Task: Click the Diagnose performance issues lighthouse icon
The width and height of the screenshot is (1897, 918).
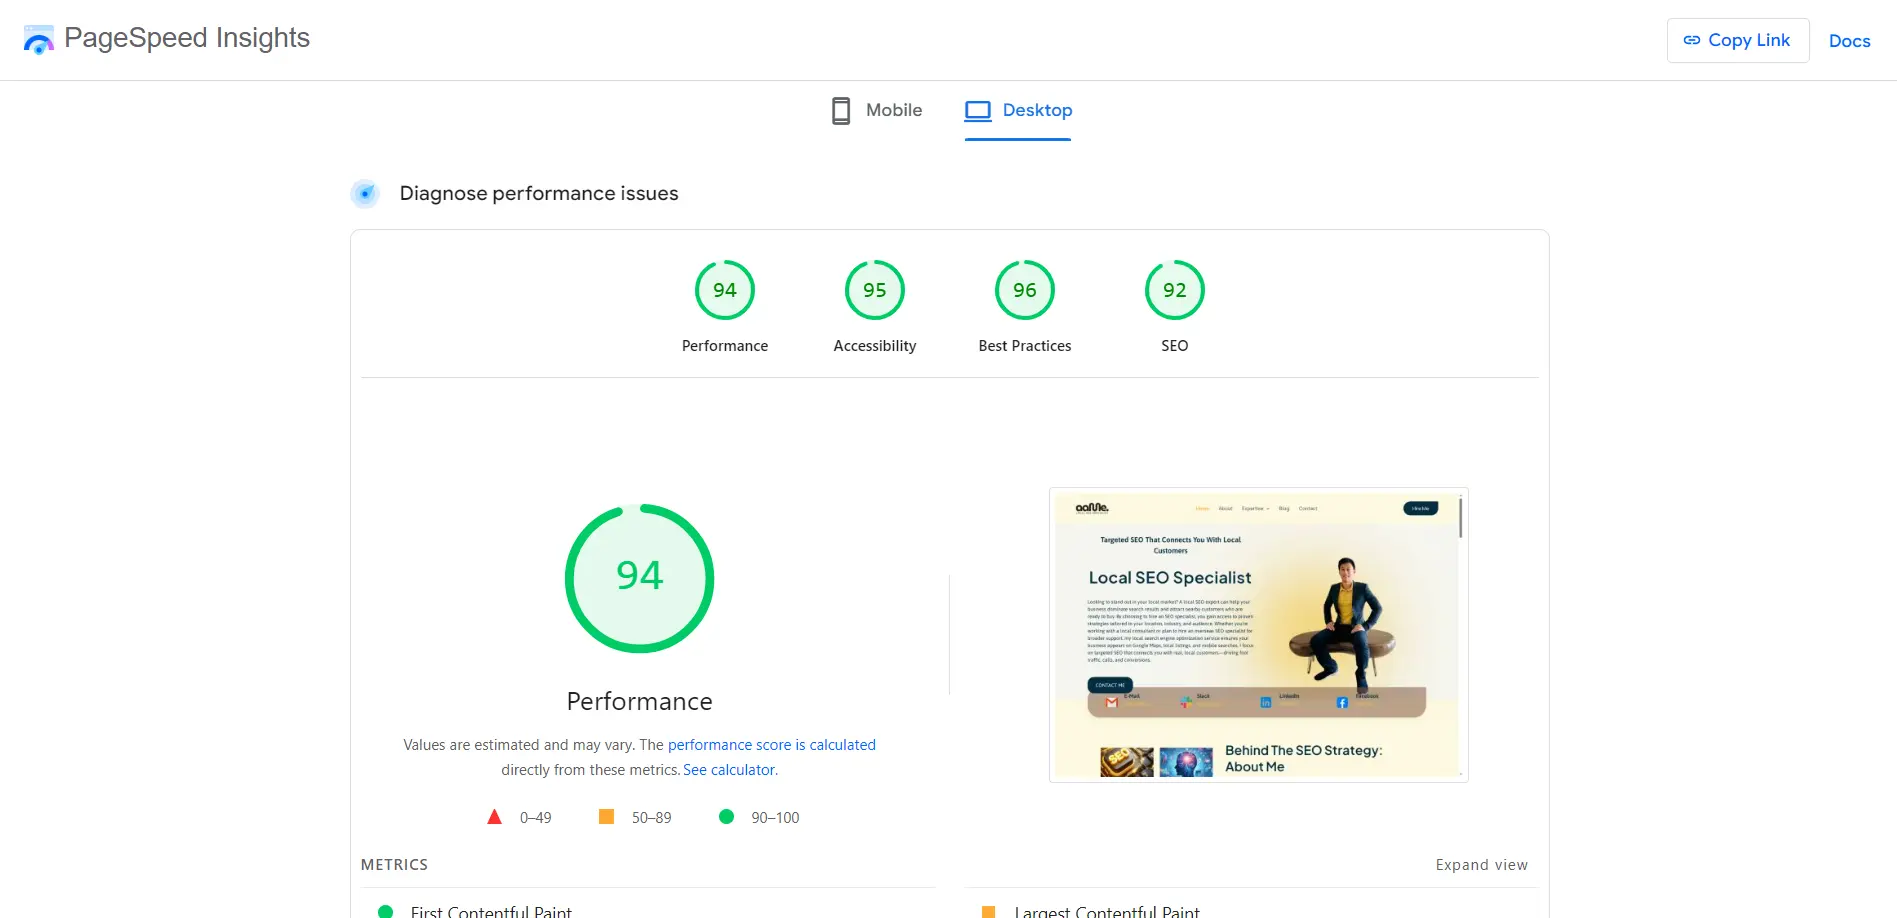Action: click(x=365, y=193)
